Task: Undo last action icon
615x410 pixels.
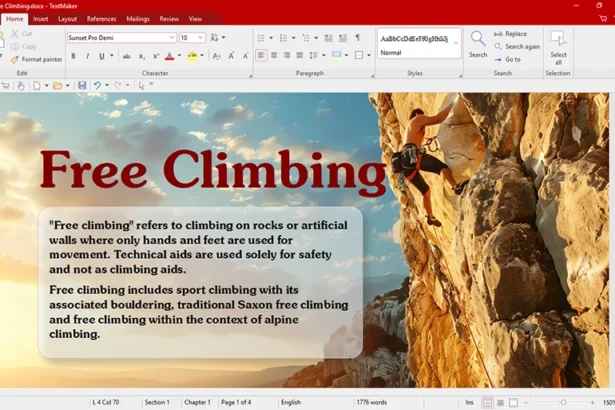Action: point(97,85)
